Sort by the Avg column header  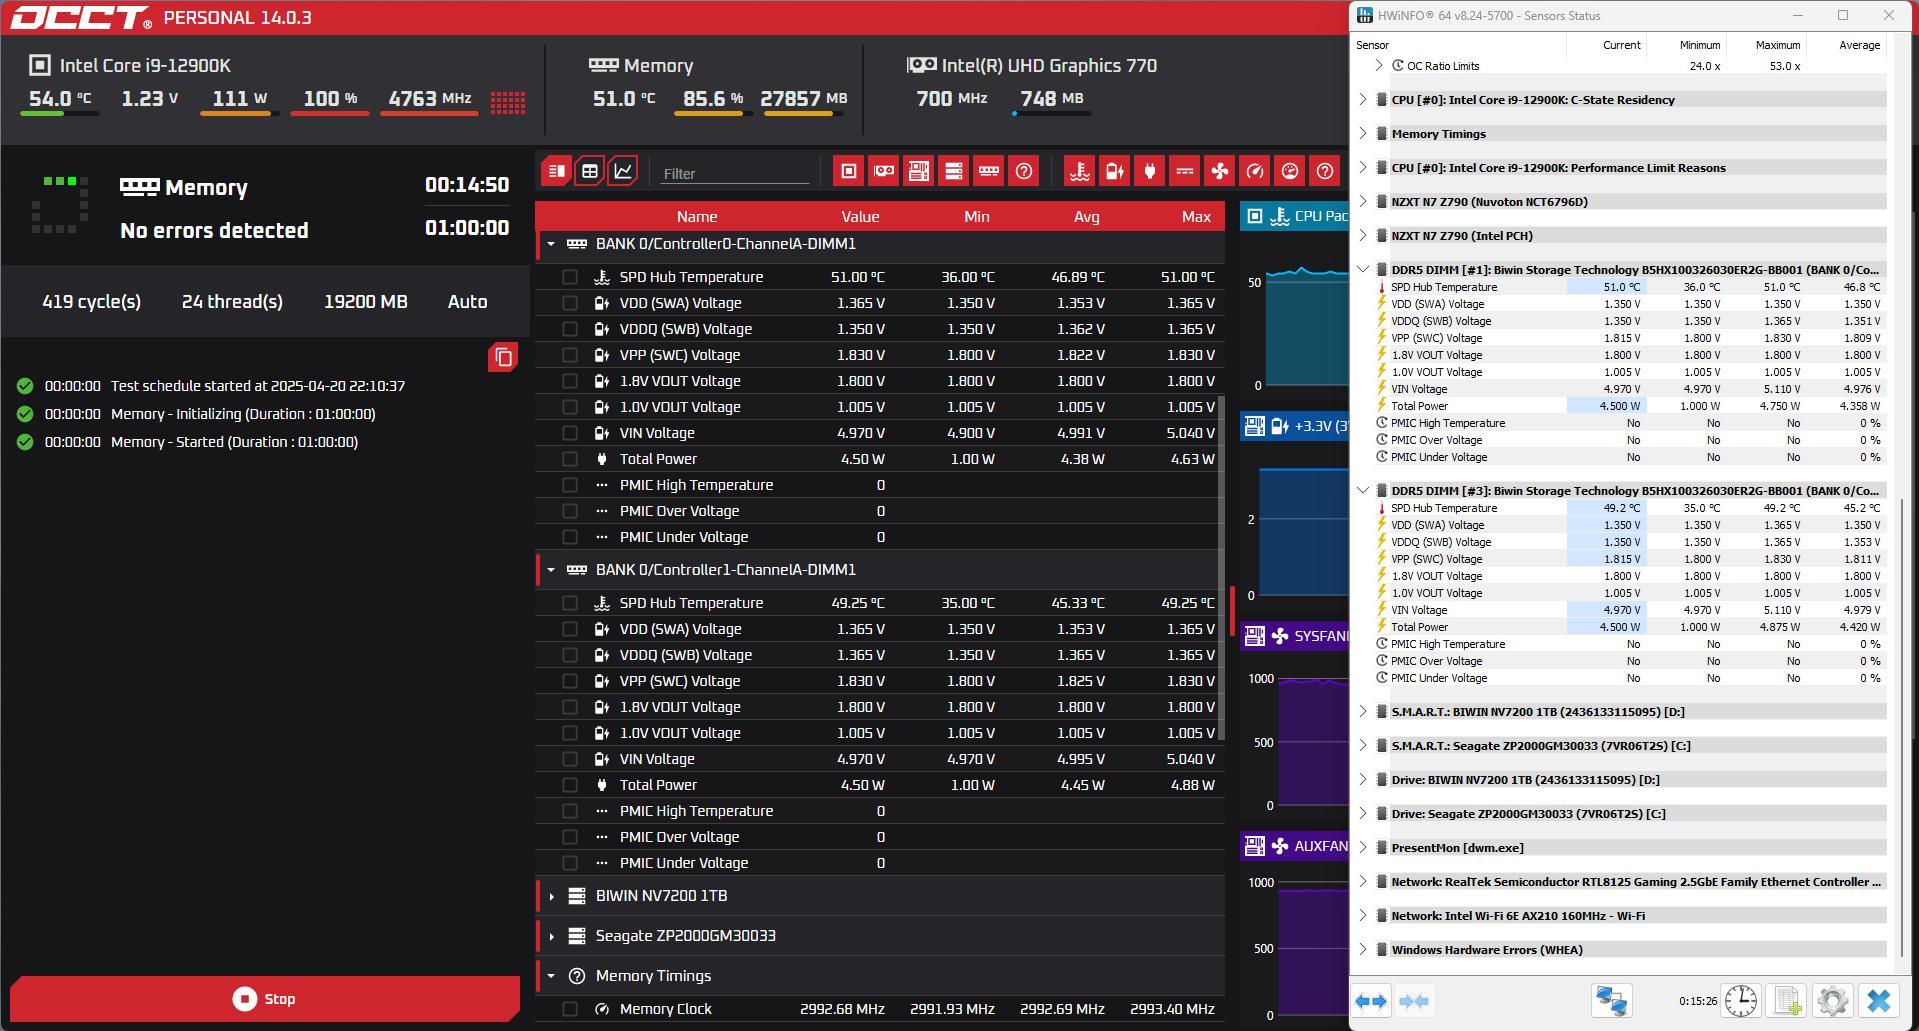[x=1086, y=216]
